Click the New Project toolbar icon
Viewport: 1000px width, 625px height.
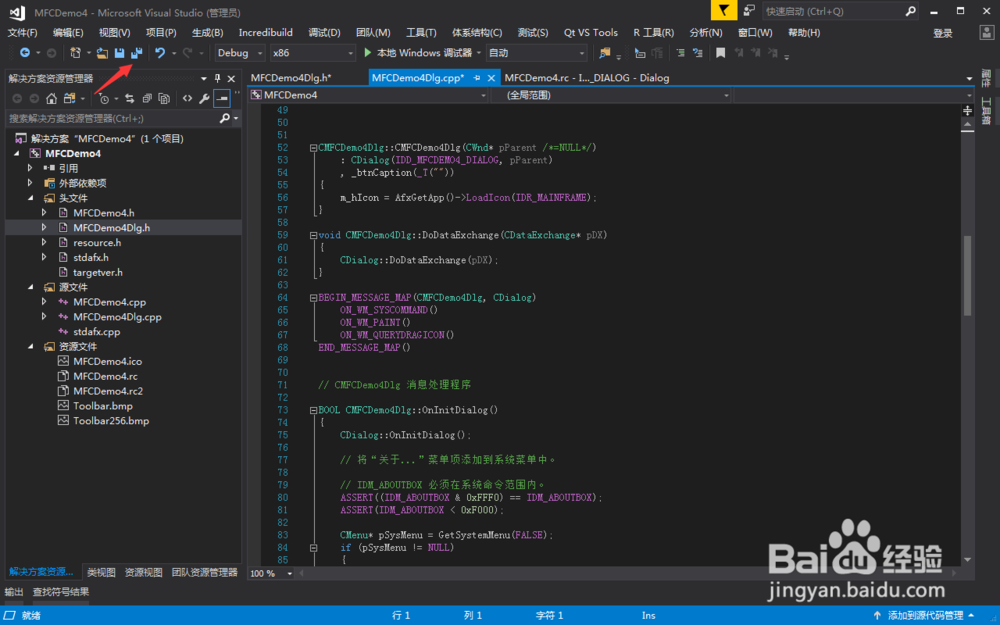[x=75, y=53]
